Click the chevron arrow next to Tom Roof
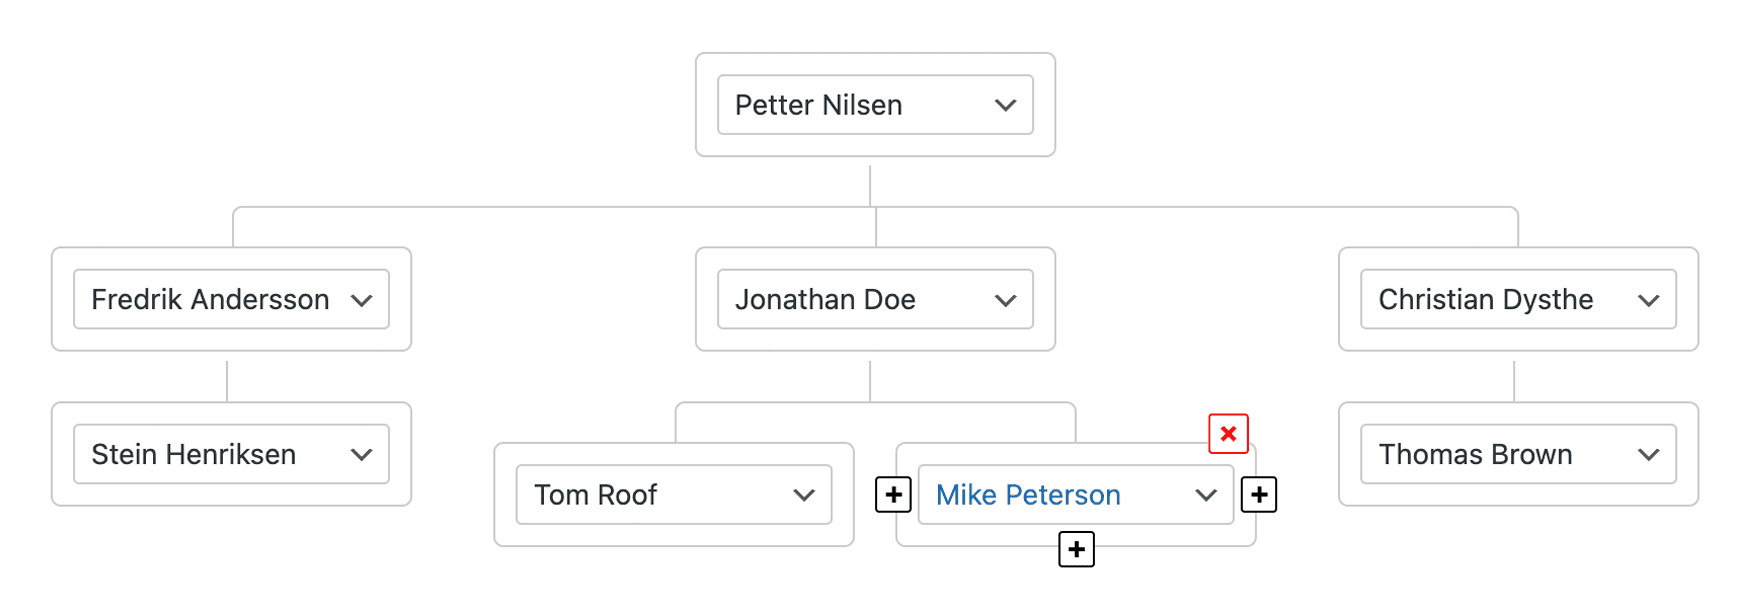 804,495
